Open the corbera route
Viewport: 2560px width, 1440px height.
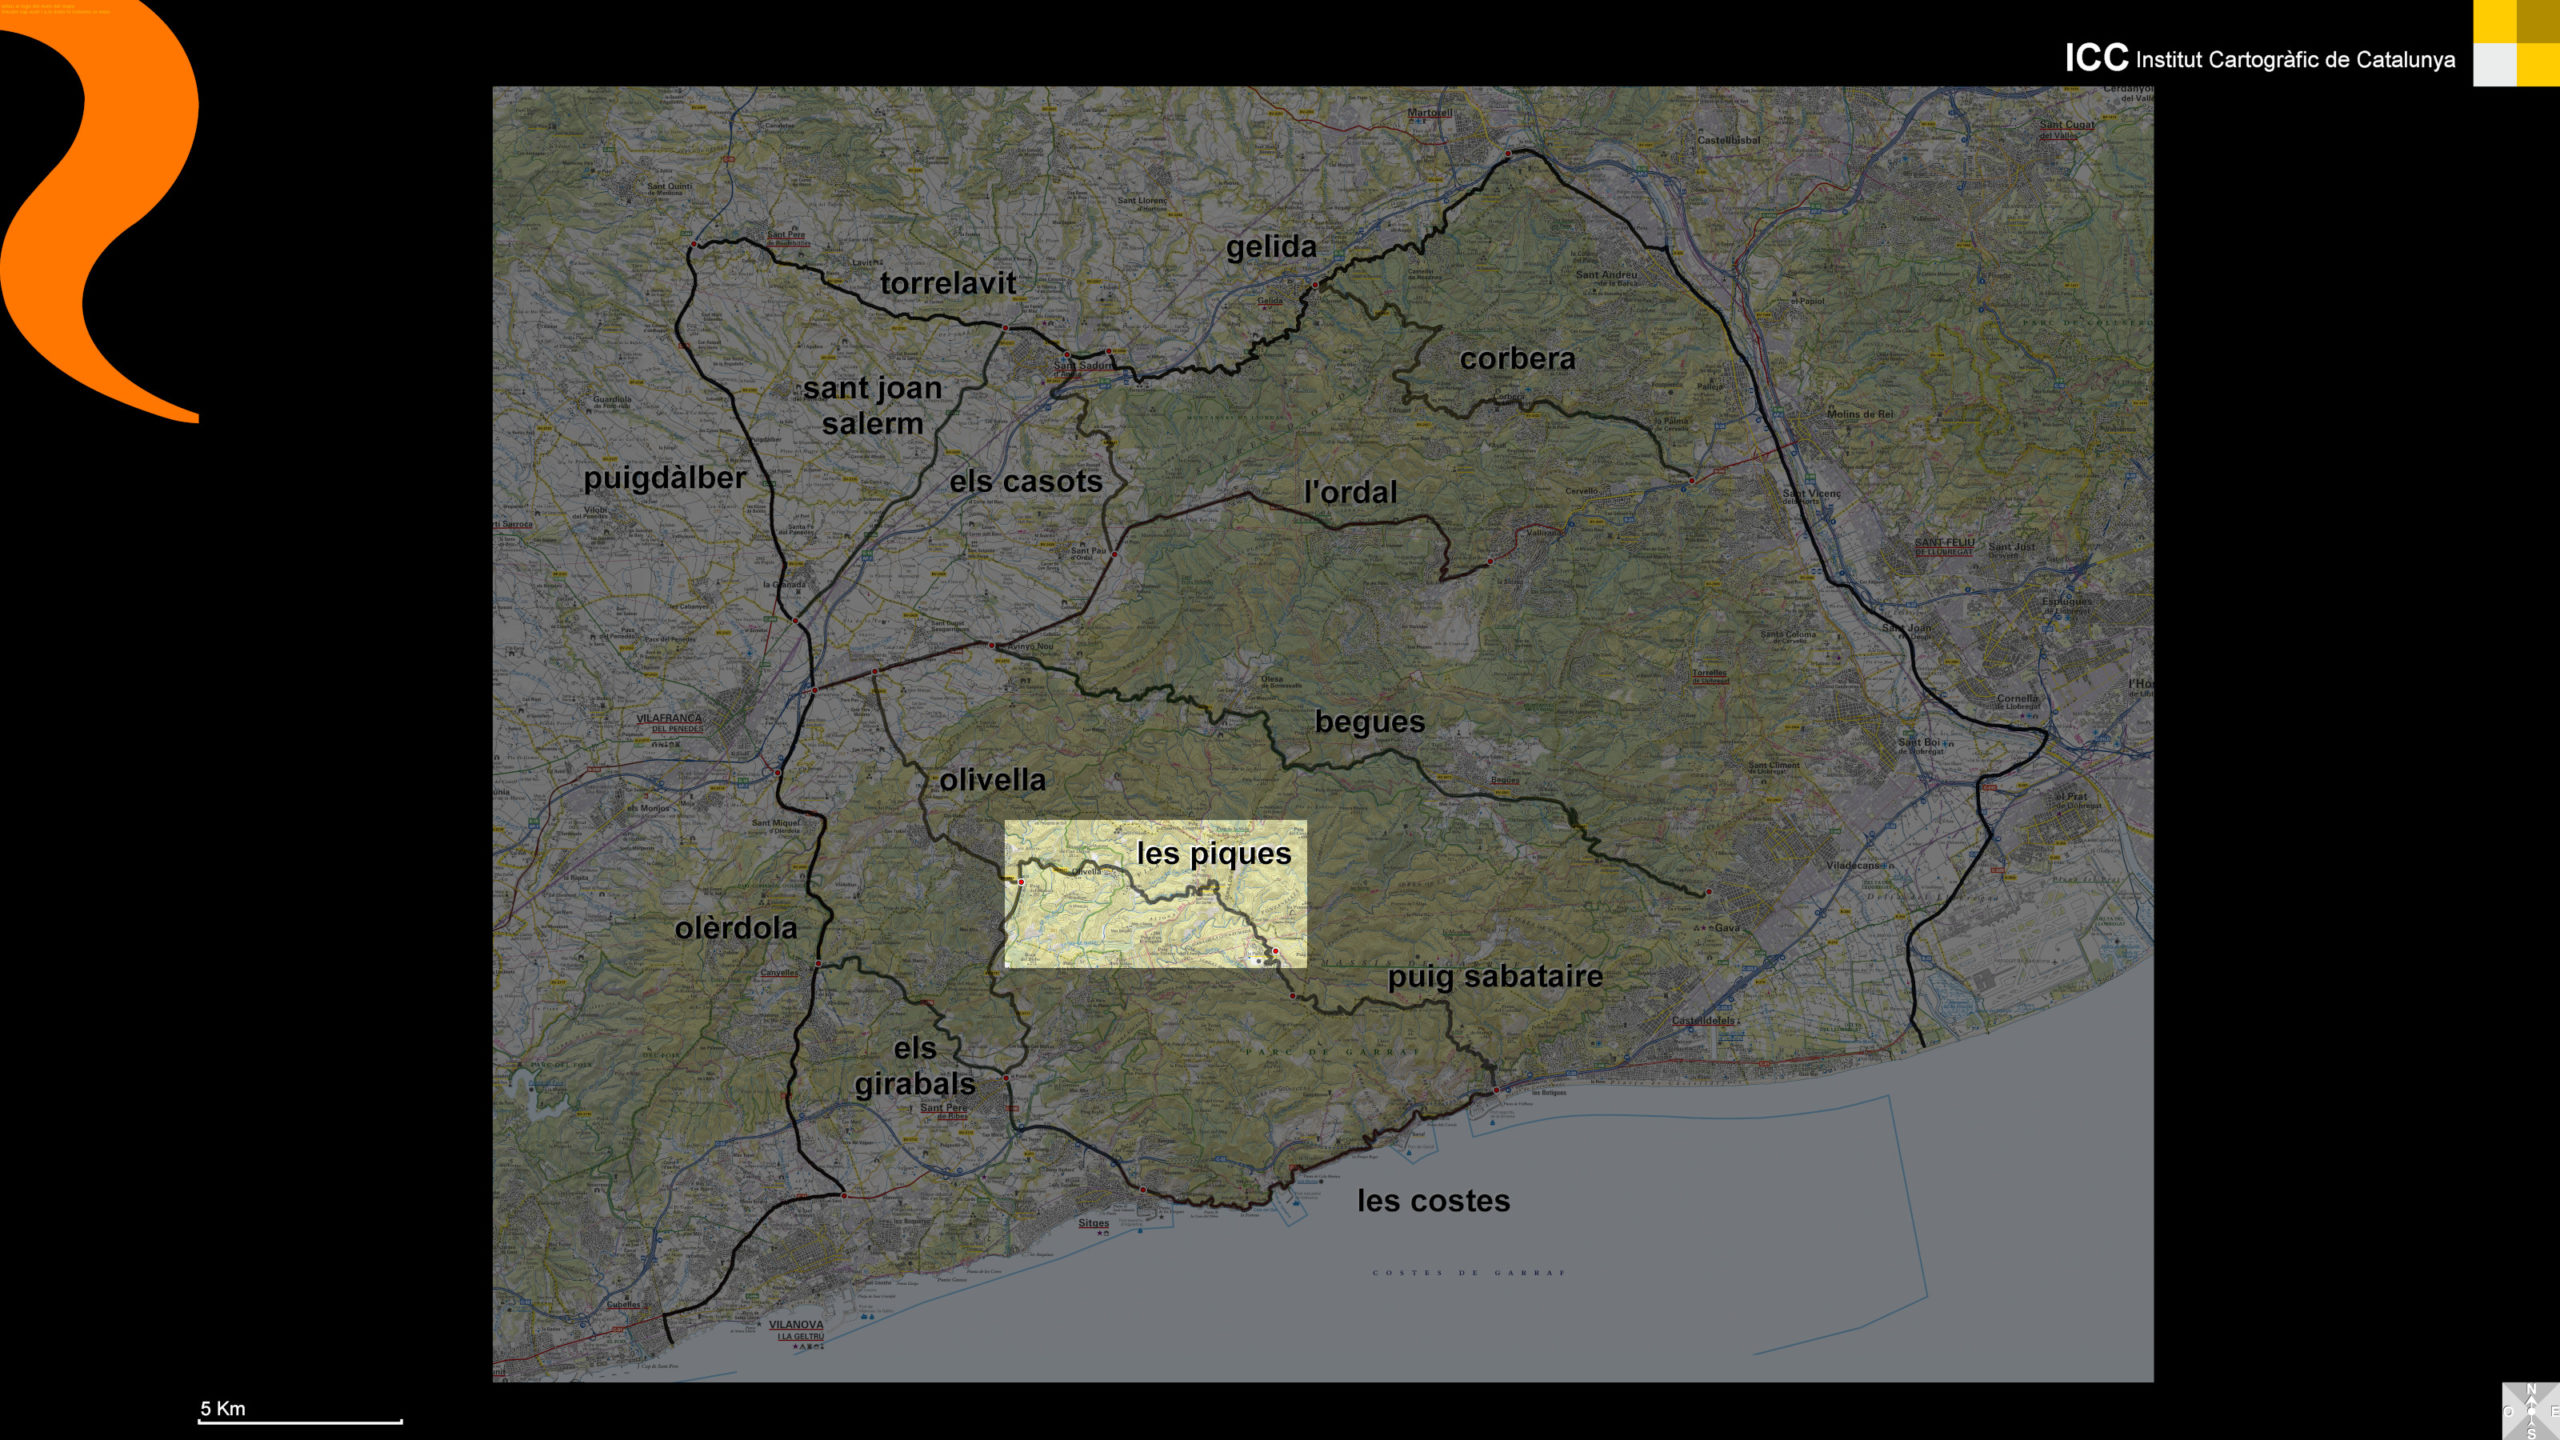pos(1517,359)
